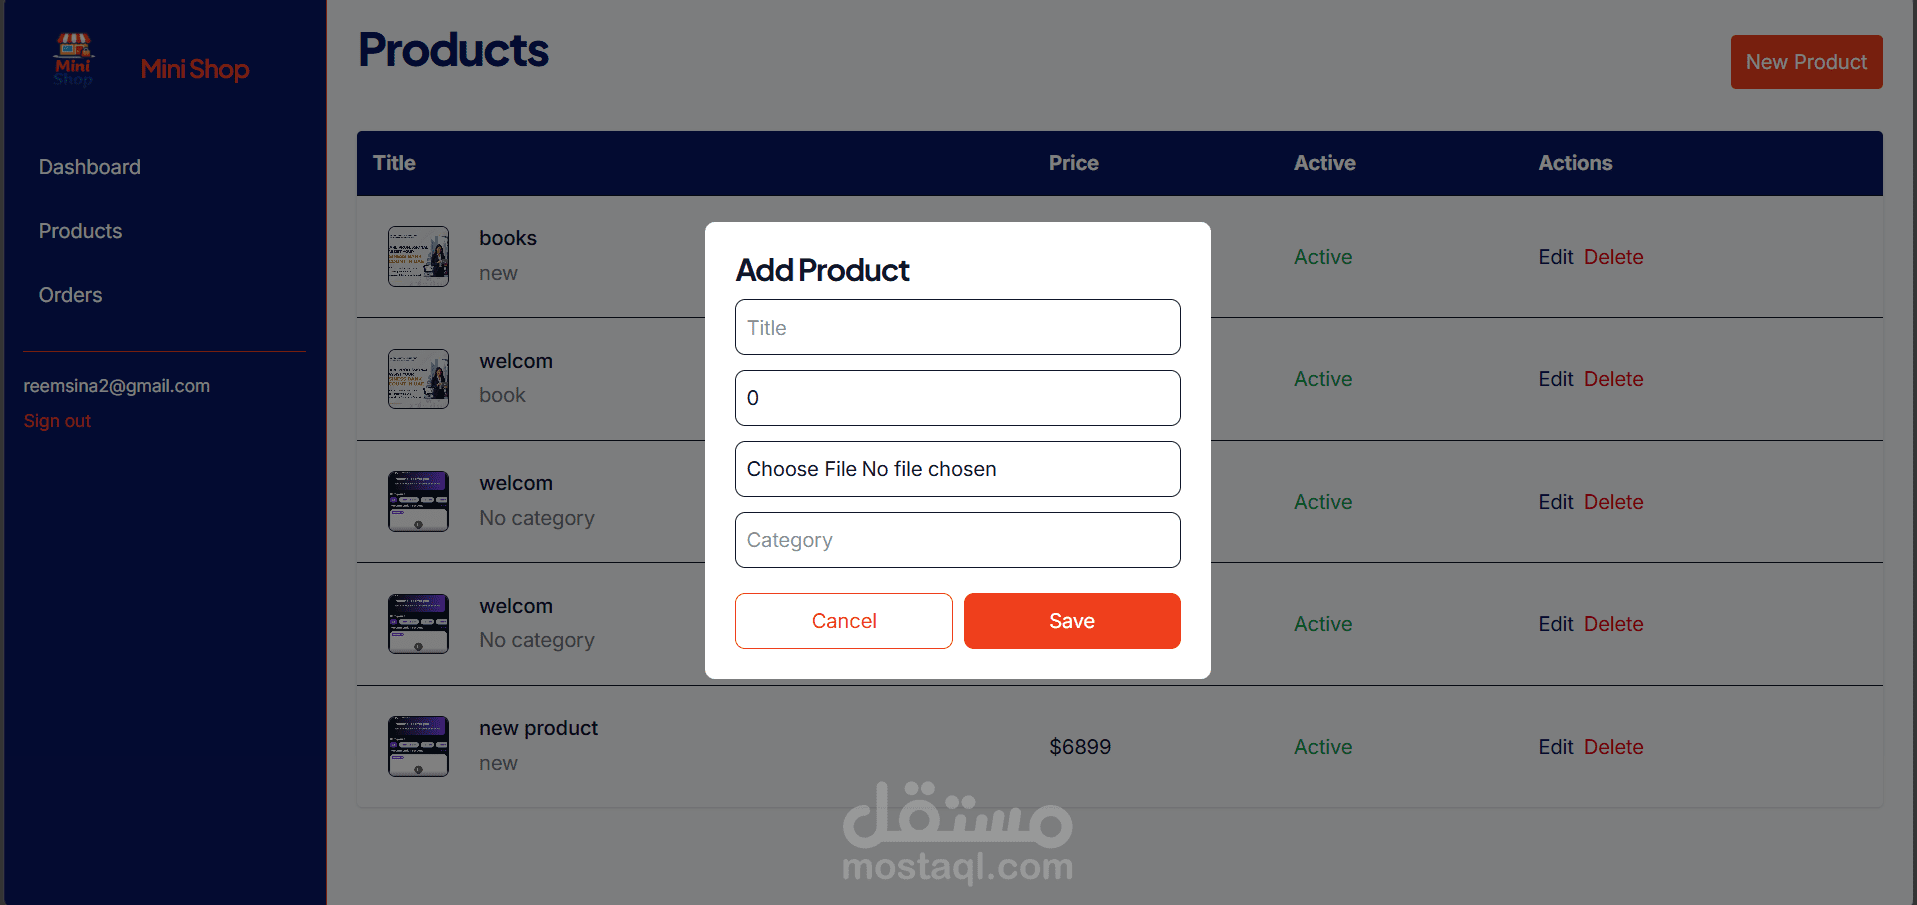
Task: Save the new product
Action: tap(1072, 621)
